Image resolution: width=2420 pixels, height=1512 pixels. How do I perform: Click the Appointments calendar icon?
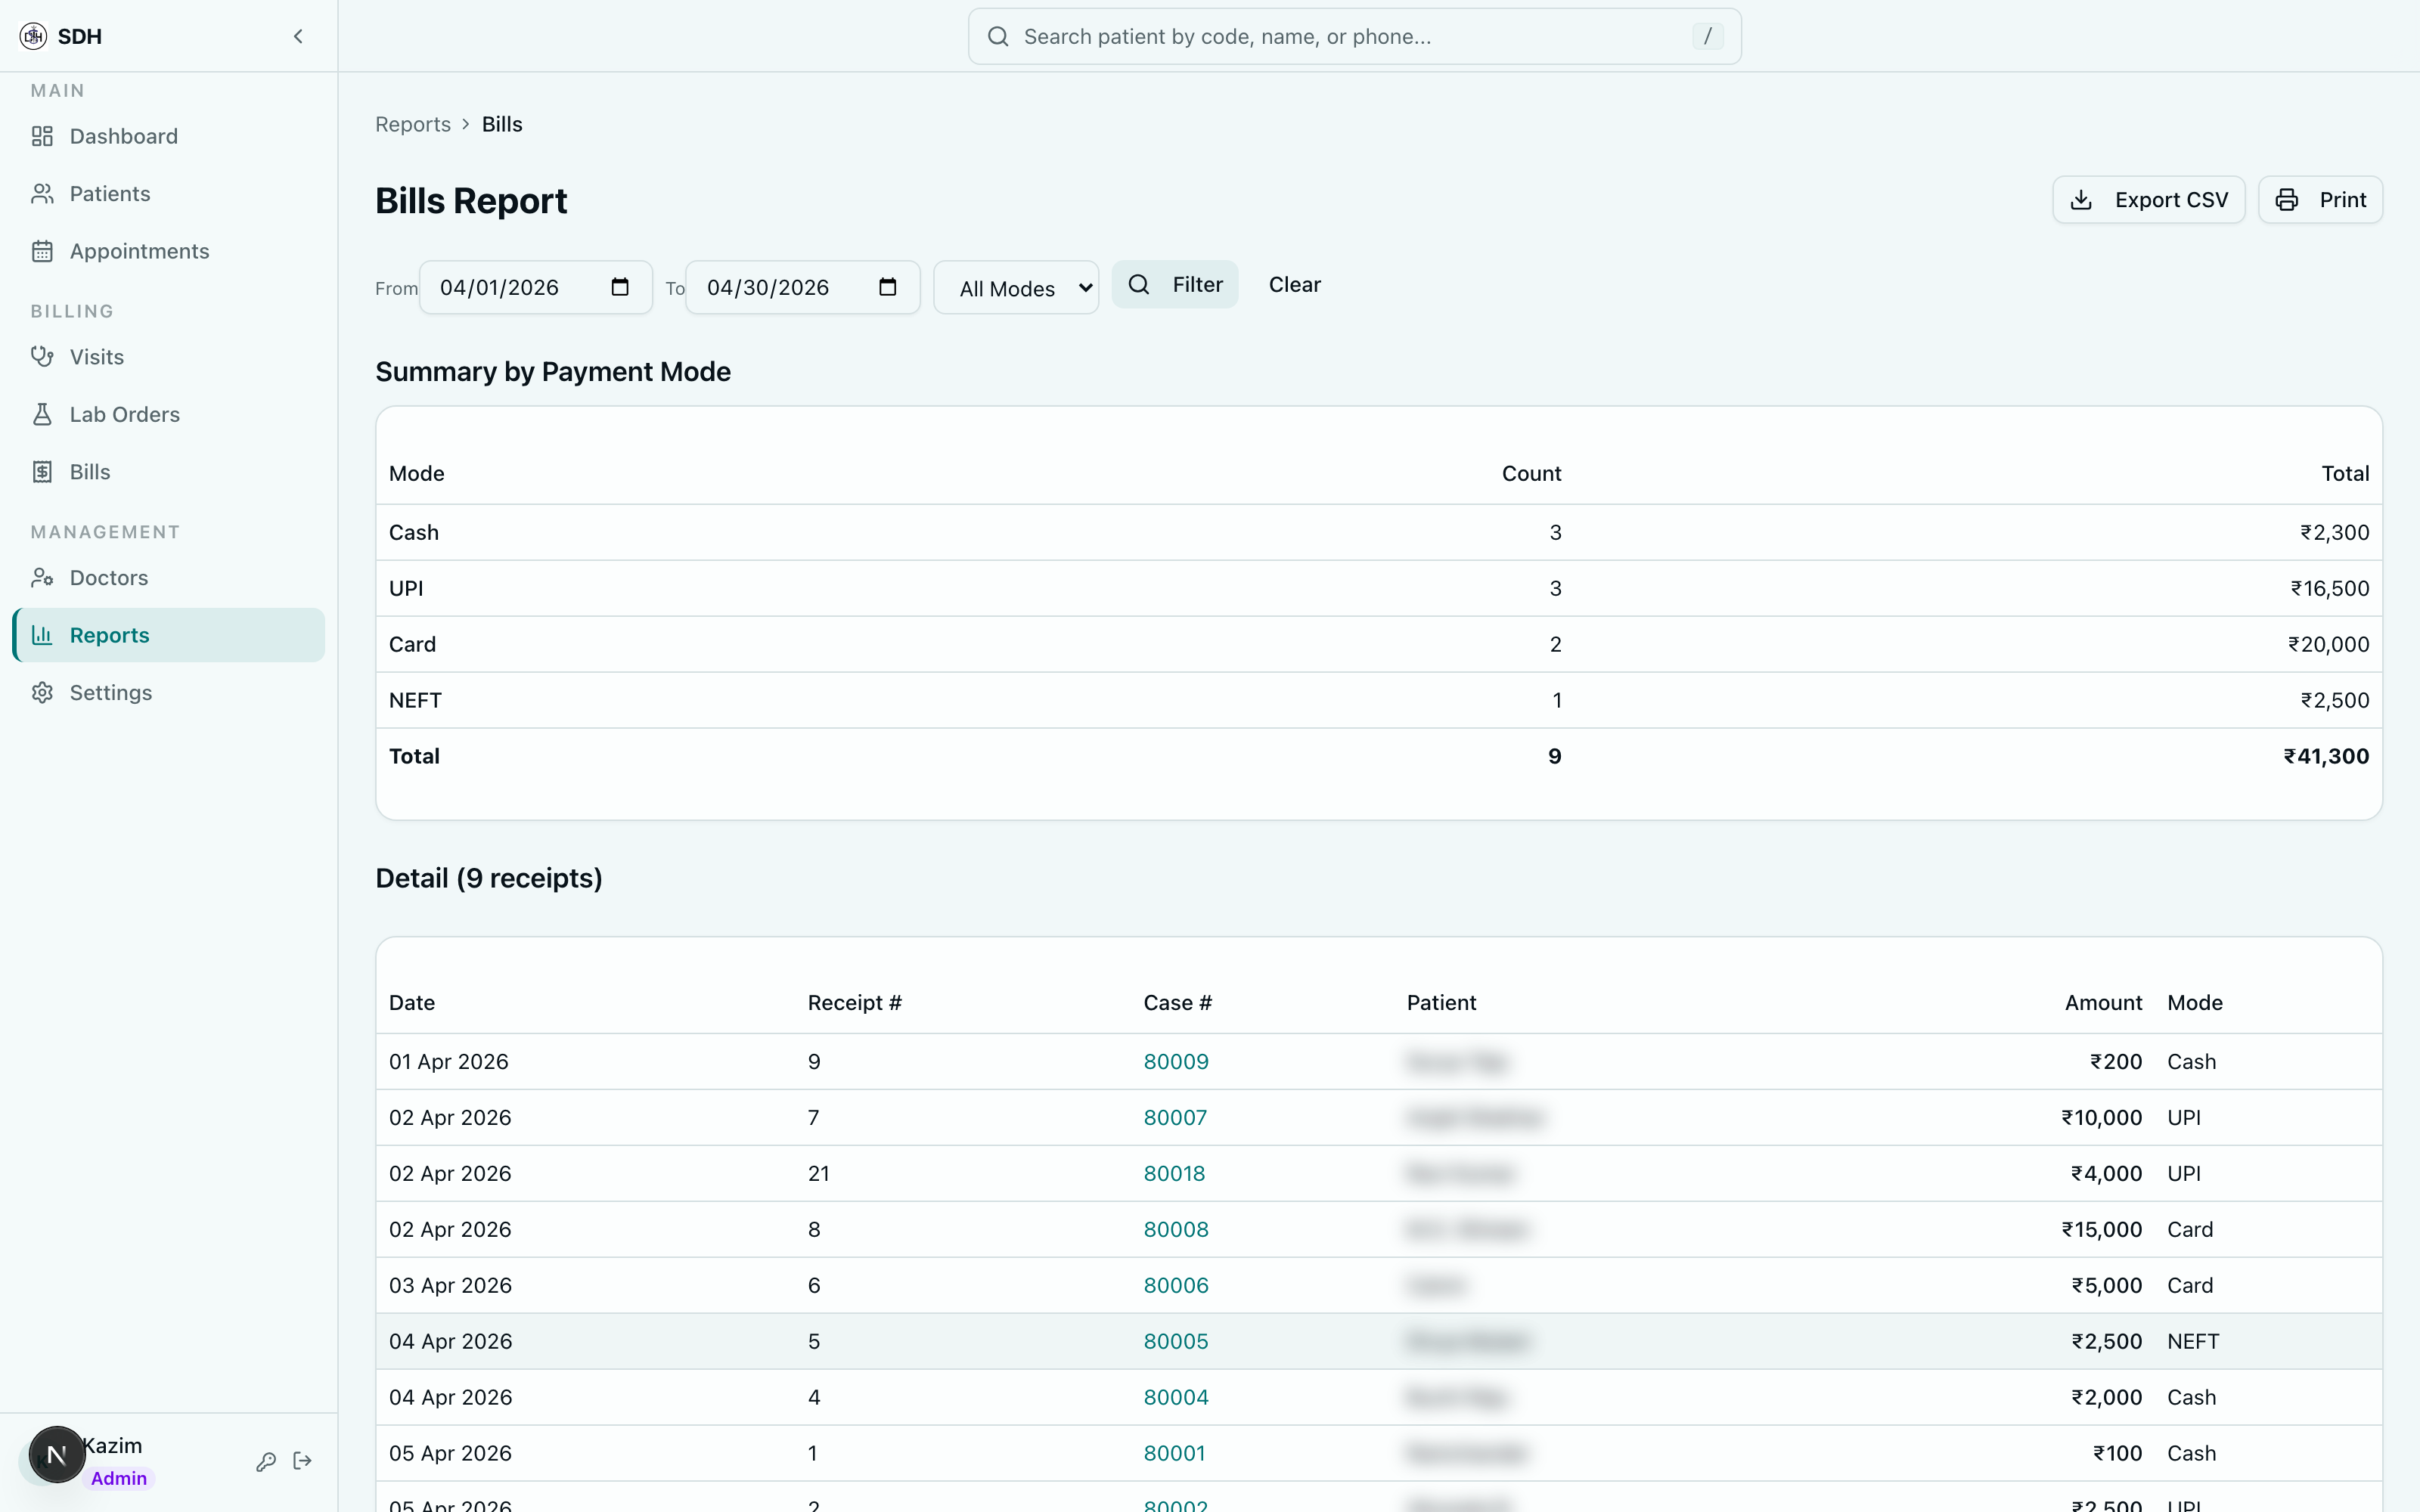coord(42,251)
